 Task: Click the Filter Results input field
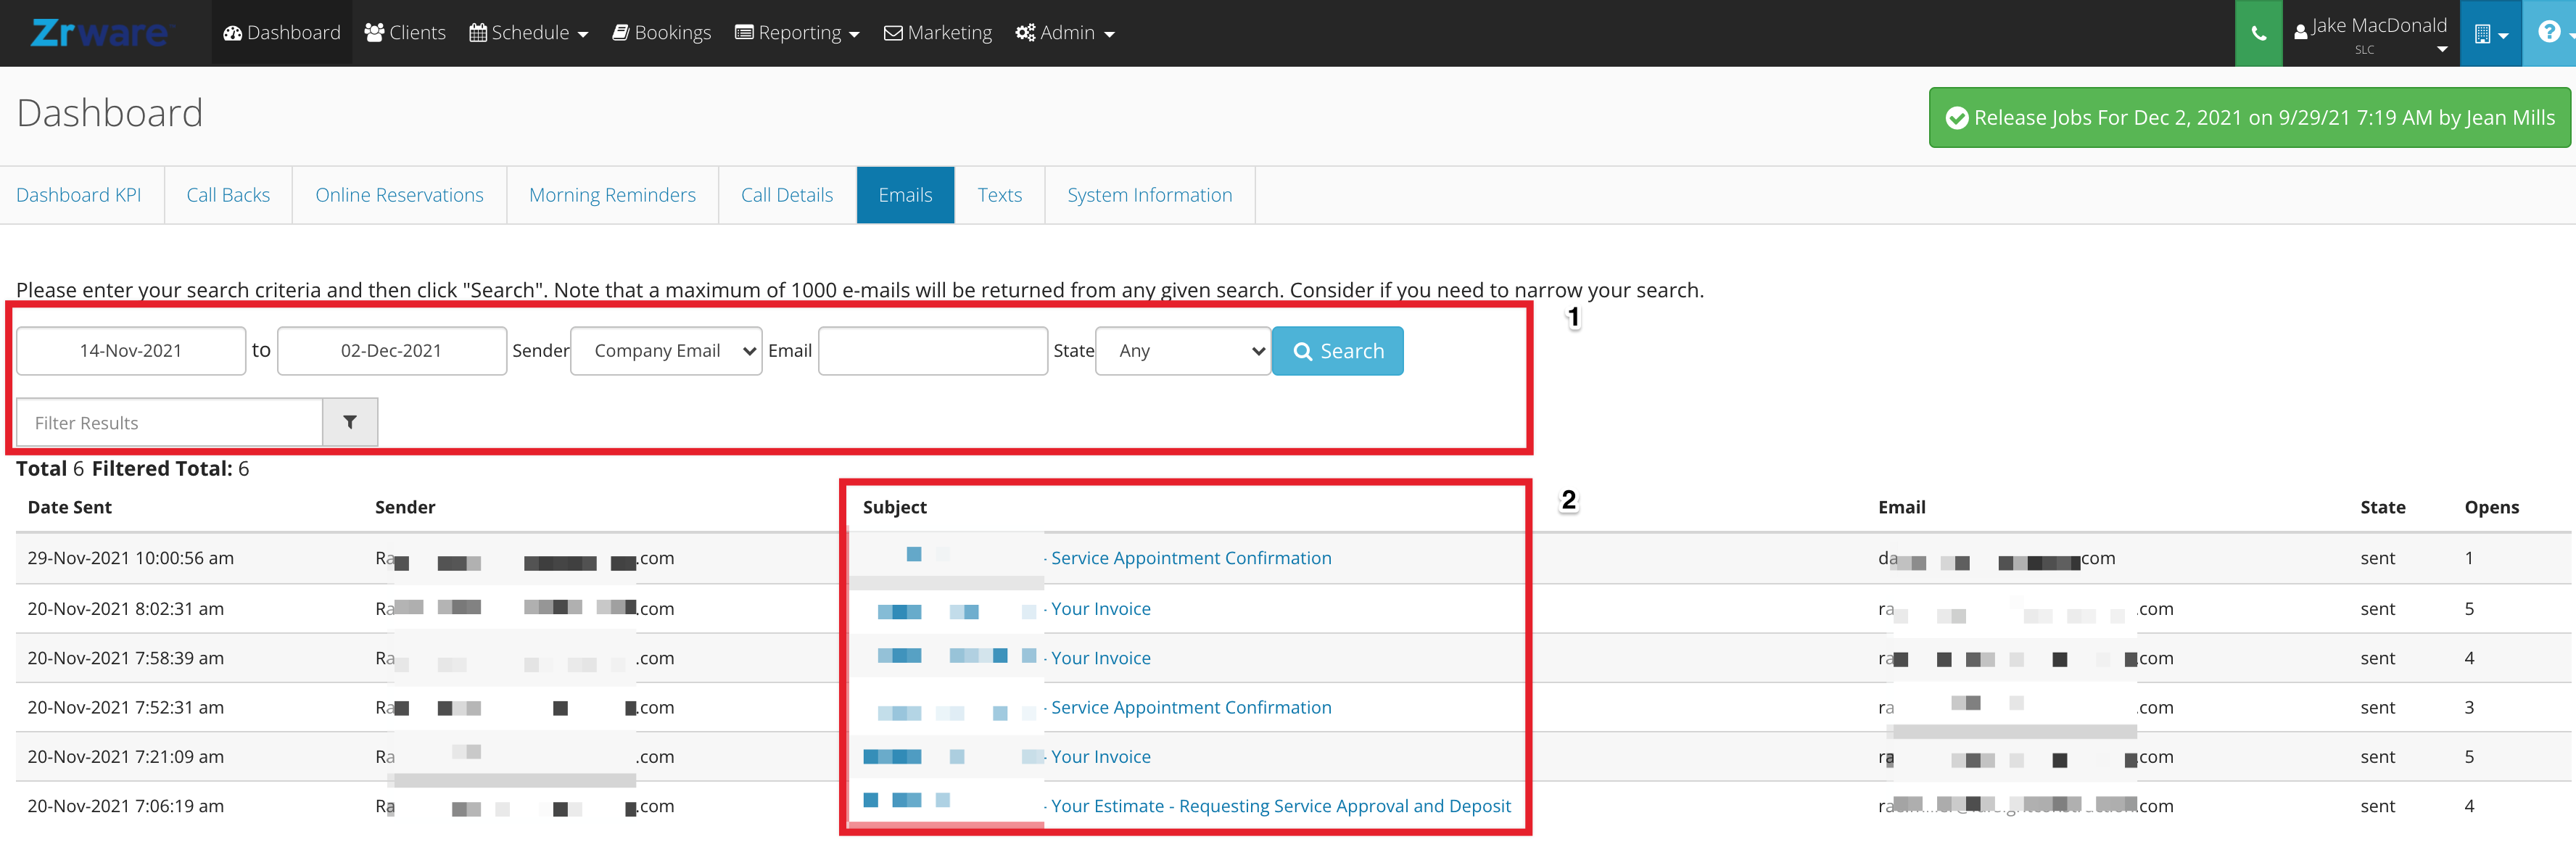click(x=169, y=422)
